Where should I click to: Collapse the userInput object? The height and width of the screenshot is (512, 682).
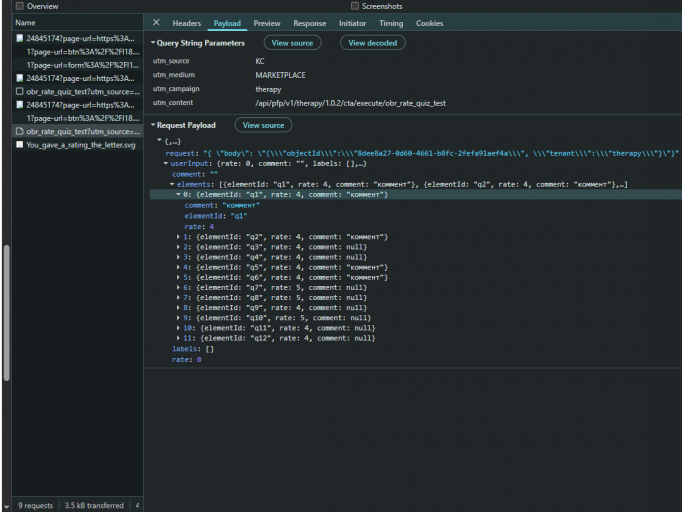(x=166, y=164)
